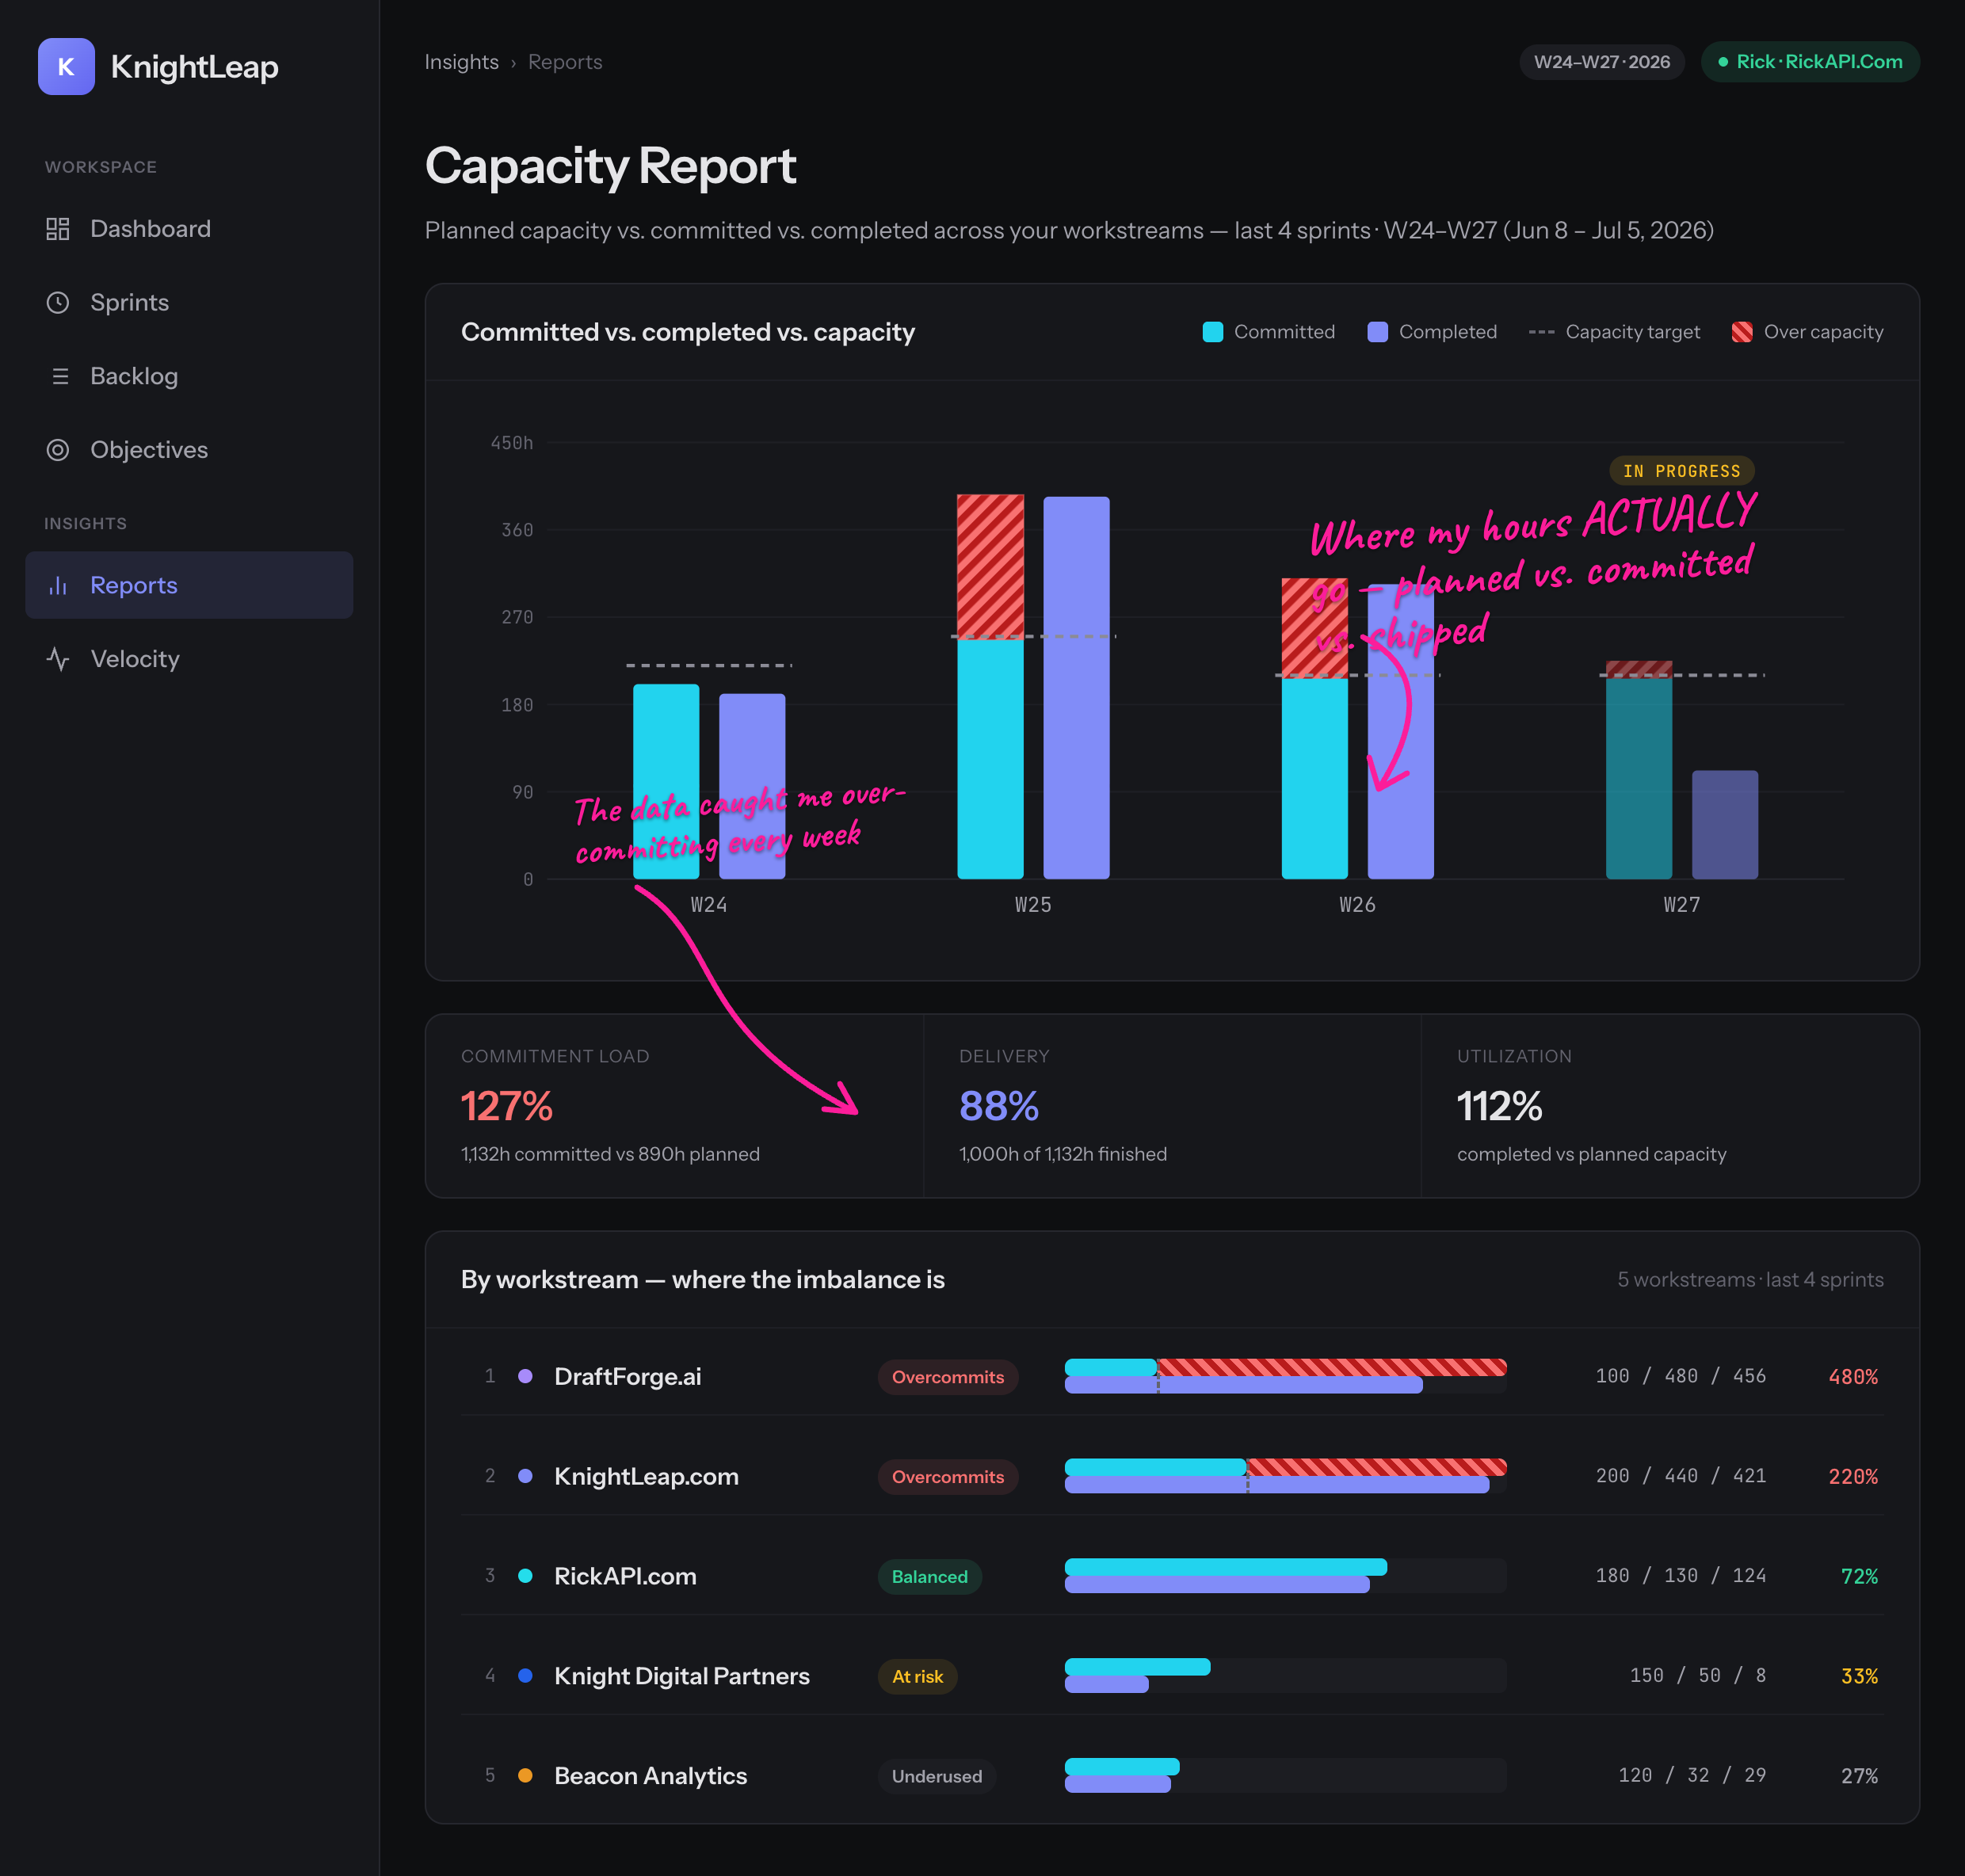Click the Objectives target icon
1965x1876 pixels.
(x=58, y=450)
